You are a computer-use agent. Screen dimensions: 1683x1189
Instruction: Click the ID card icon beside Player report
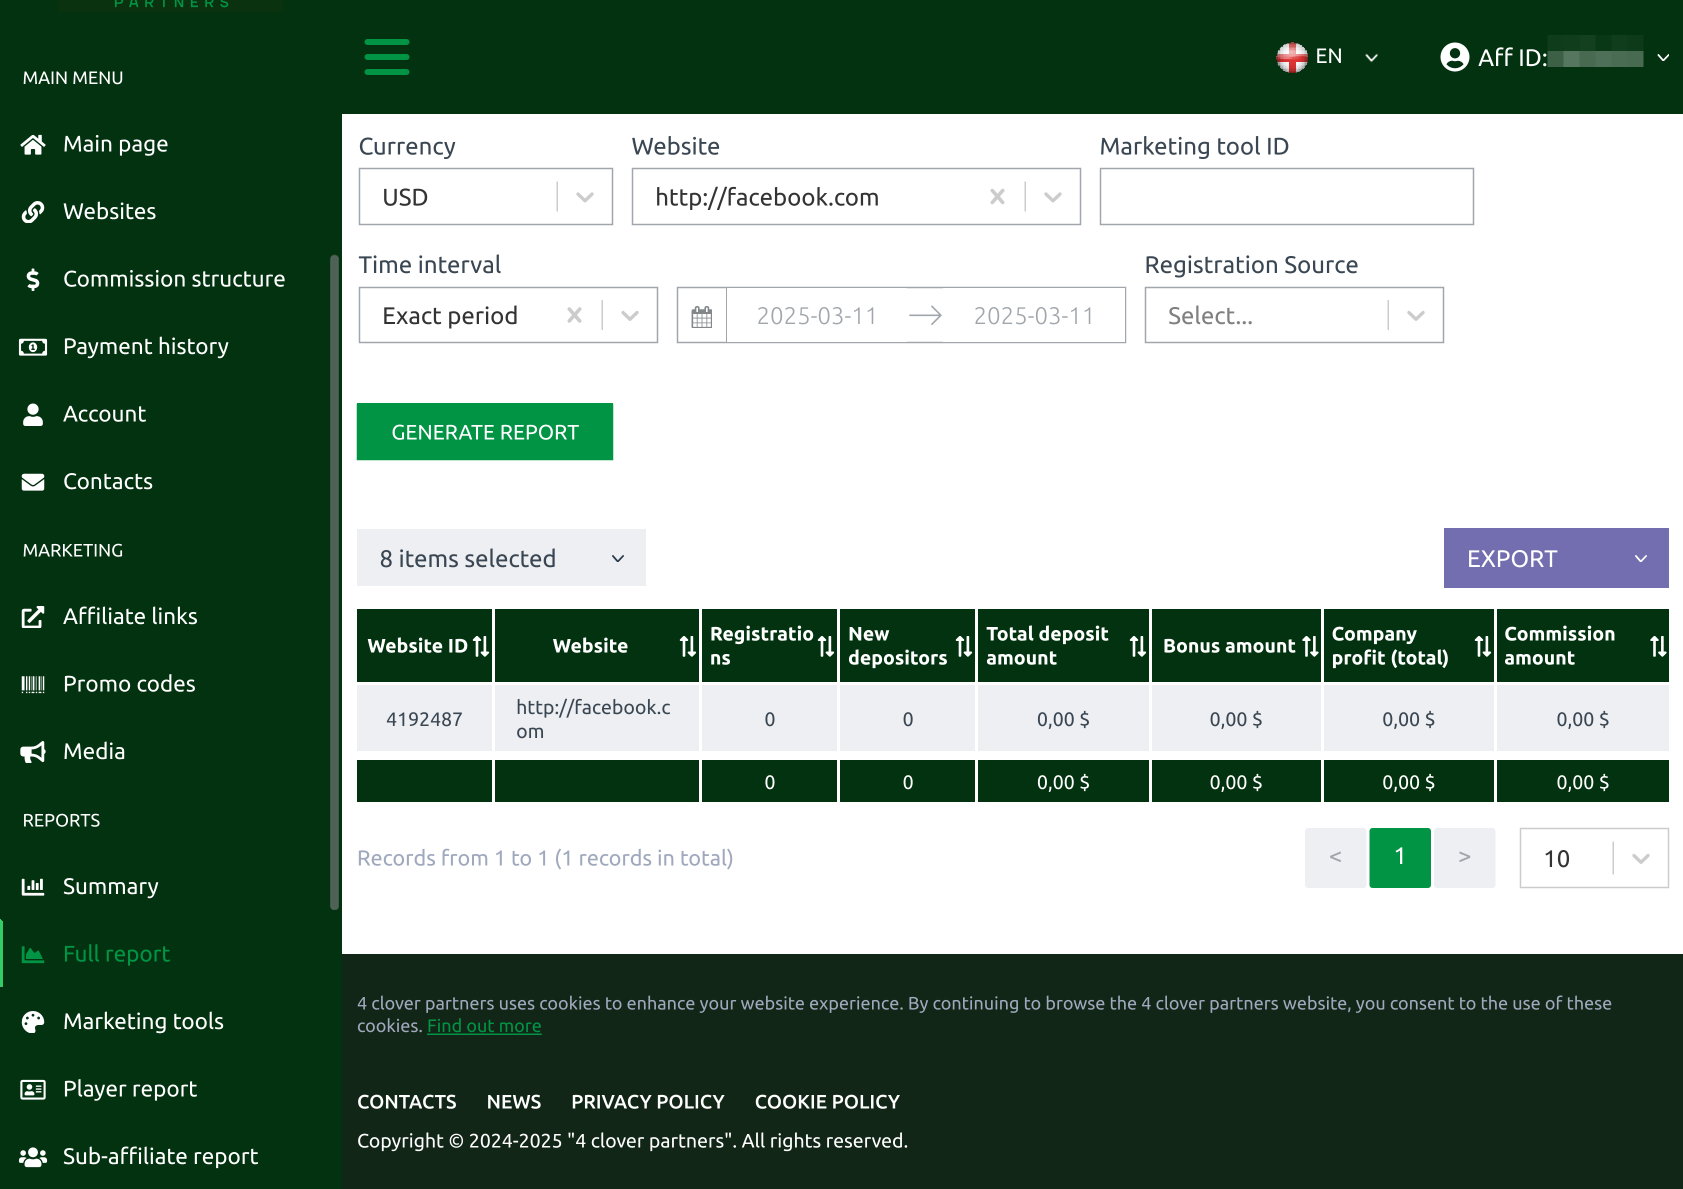(33, 1089)
